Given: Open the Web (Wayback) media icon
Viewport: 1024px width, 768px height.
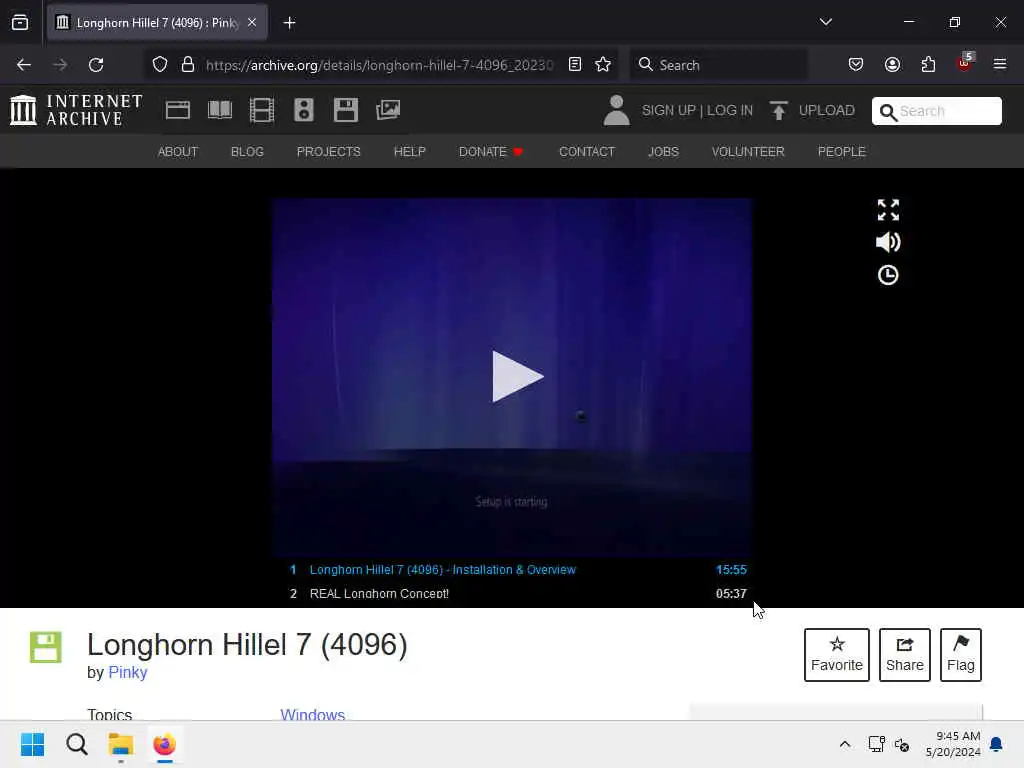Looking at the screenshot, I should (x=178, y=110).
